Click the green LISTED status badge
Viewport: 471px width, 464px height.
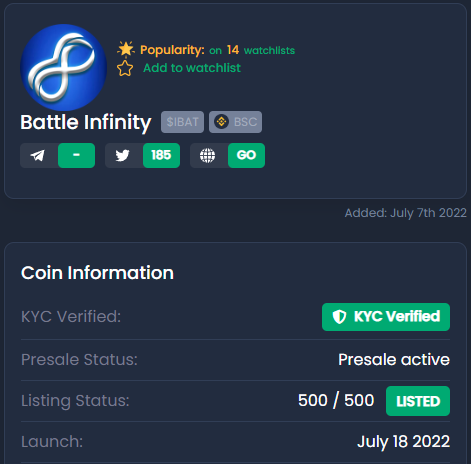click(418, 401)
